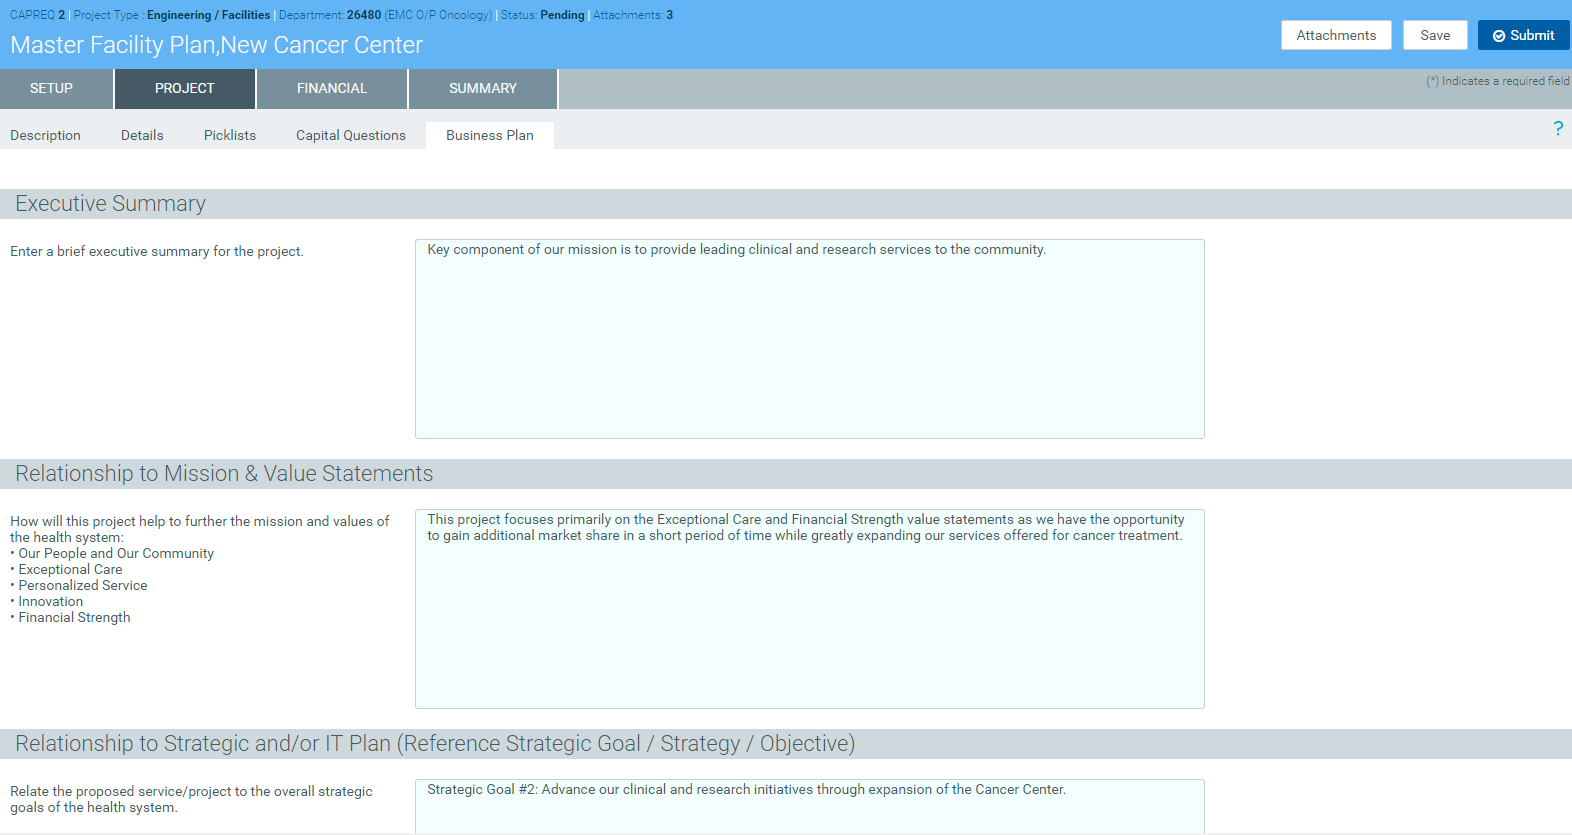This screenshot has height=835, width=1572.
Task: View the Capital Questions subtab
Action: point(351,136)
